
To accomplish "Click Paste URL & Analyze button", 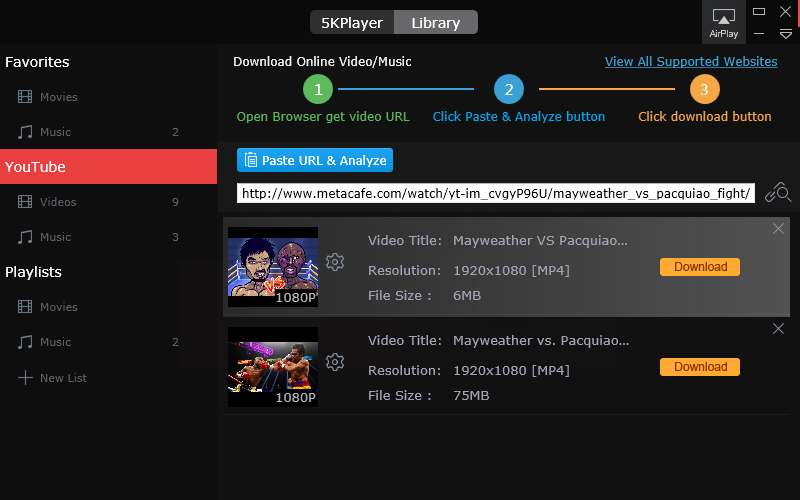I will (315, 160).
